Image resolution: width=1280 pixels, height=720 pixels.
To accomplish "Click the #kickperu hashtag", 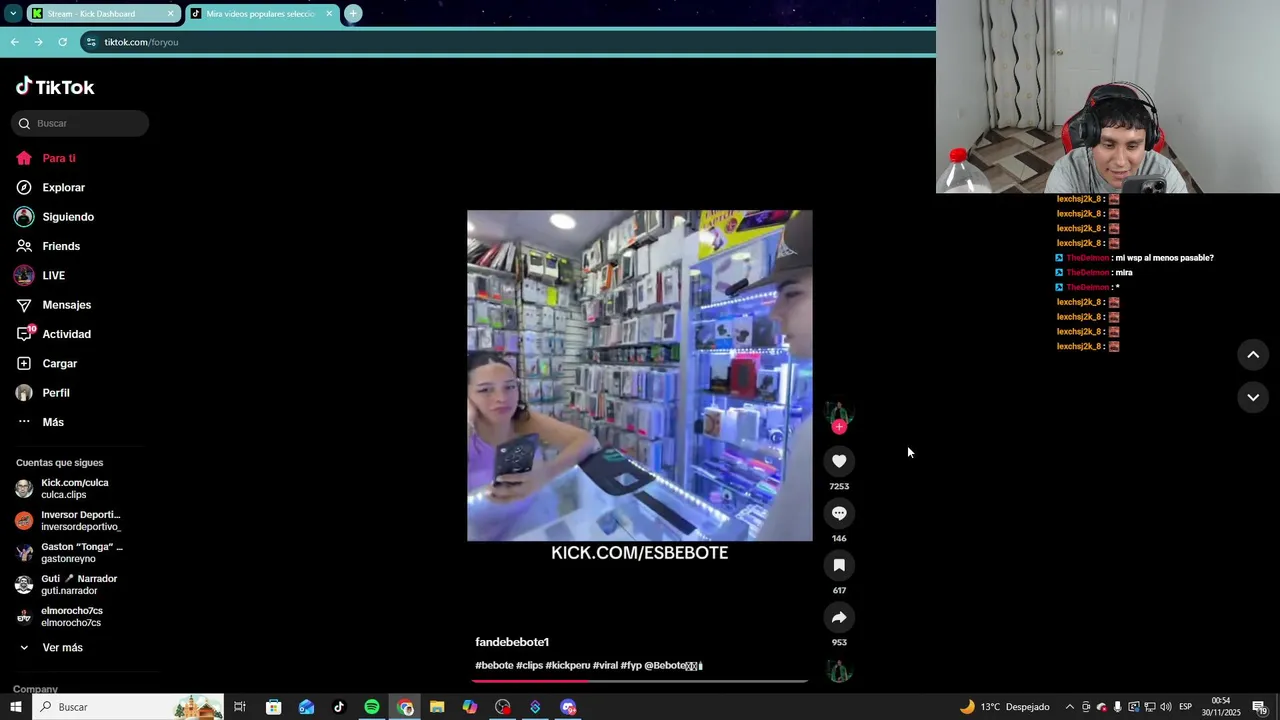I will pyautogui.click(x=568, y=665).
